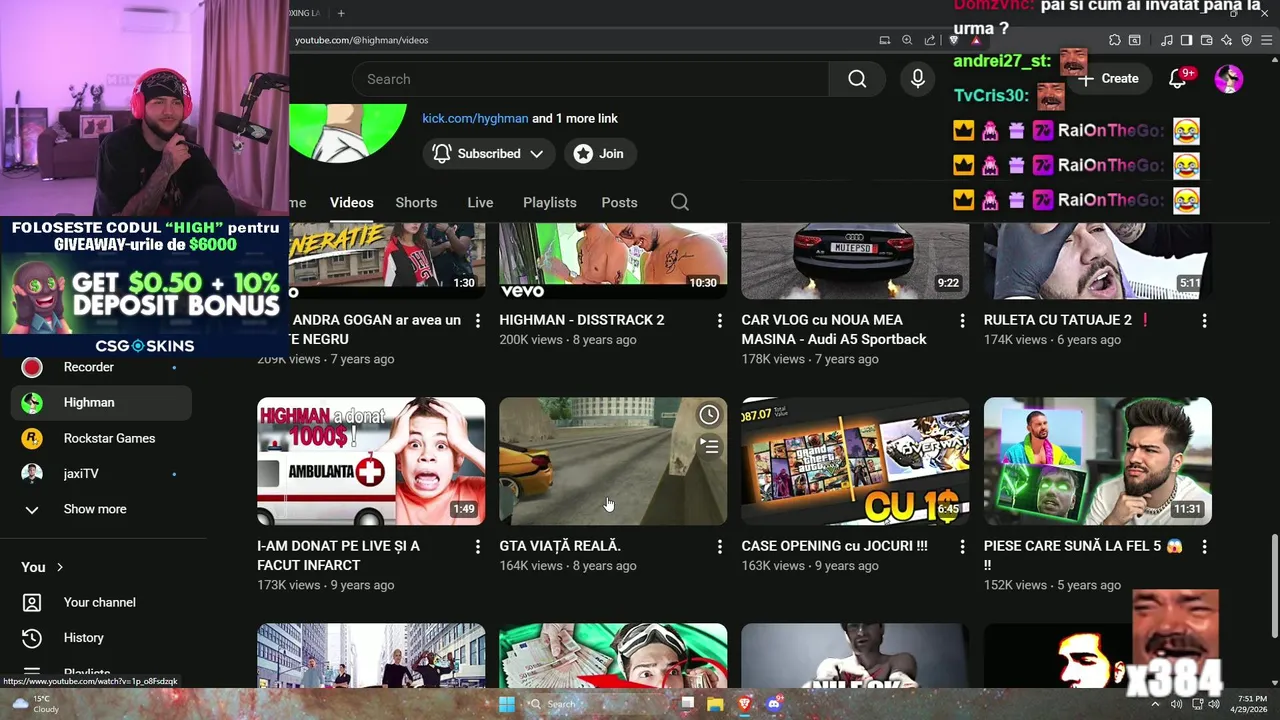1280x720 pixels.
Task: Add GTA VIAȚĂ REALĂ to queue
Action: 709,446
